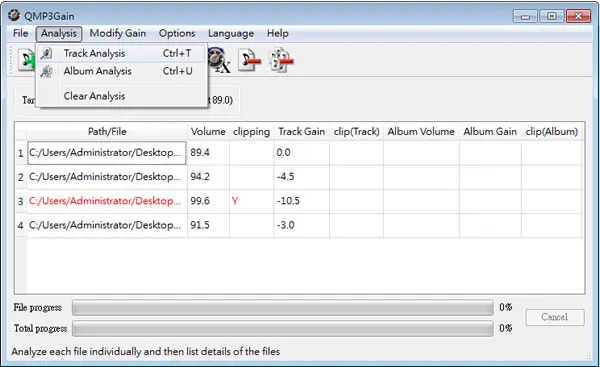Click the clipping column header
Image resolution: width=600 pixels, height=367 pixels.
pos(251,132)
